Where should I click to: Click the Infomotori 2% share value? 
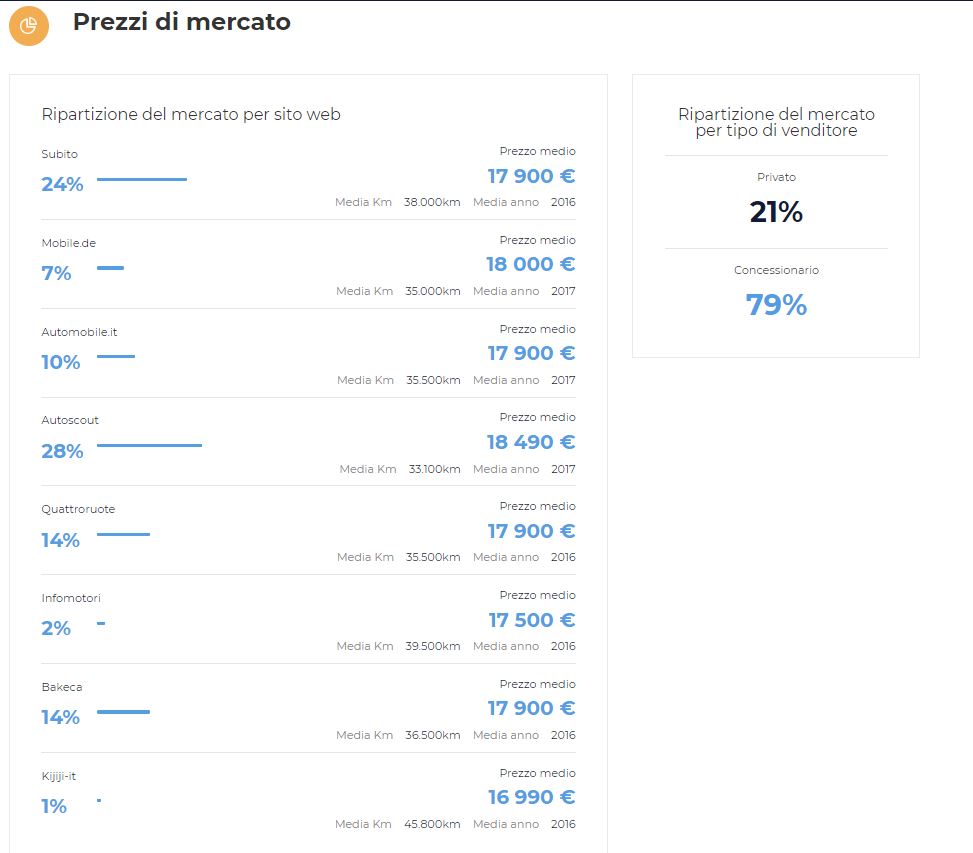pos(56,628)
